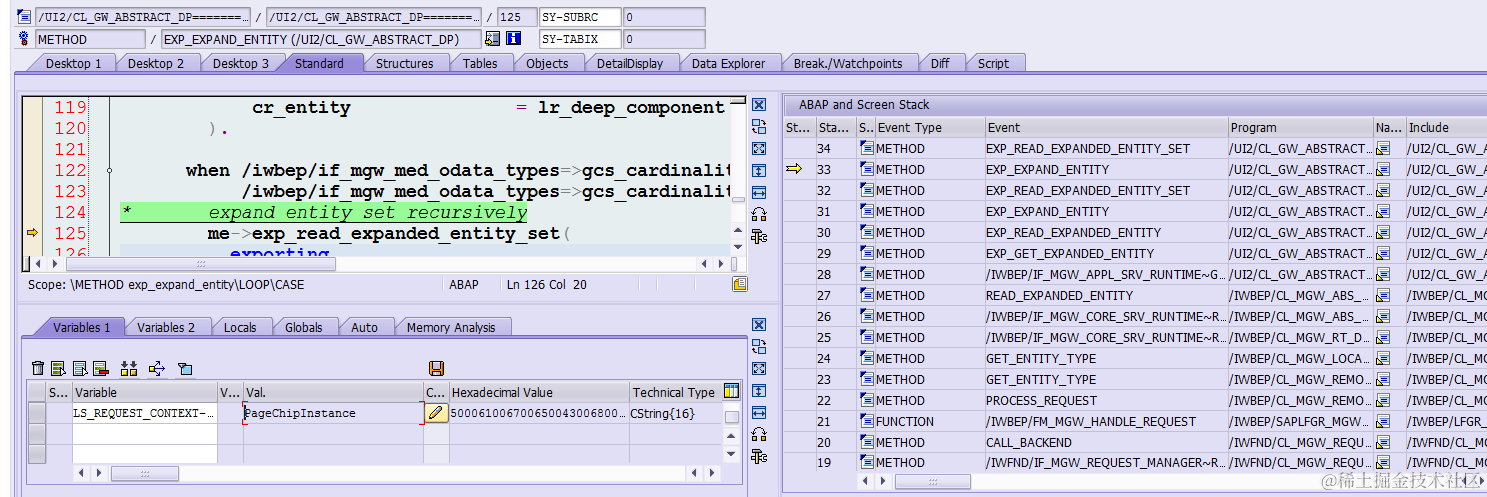
Task: Switch to the Desktop 3 tab
Action: click(x=241, y=63)
